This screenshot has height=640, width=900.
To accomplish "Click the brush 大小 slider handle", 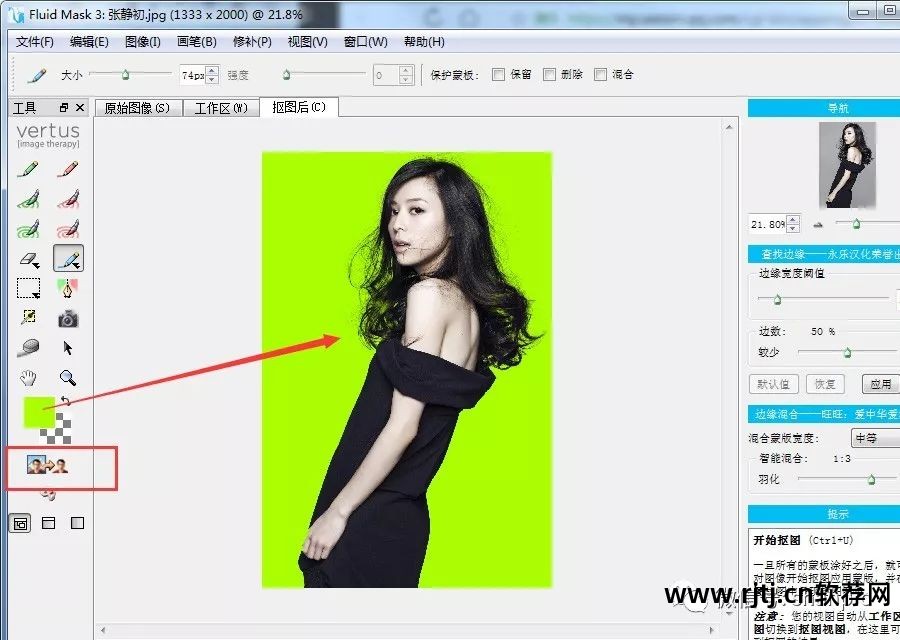I will coord(125,75).
